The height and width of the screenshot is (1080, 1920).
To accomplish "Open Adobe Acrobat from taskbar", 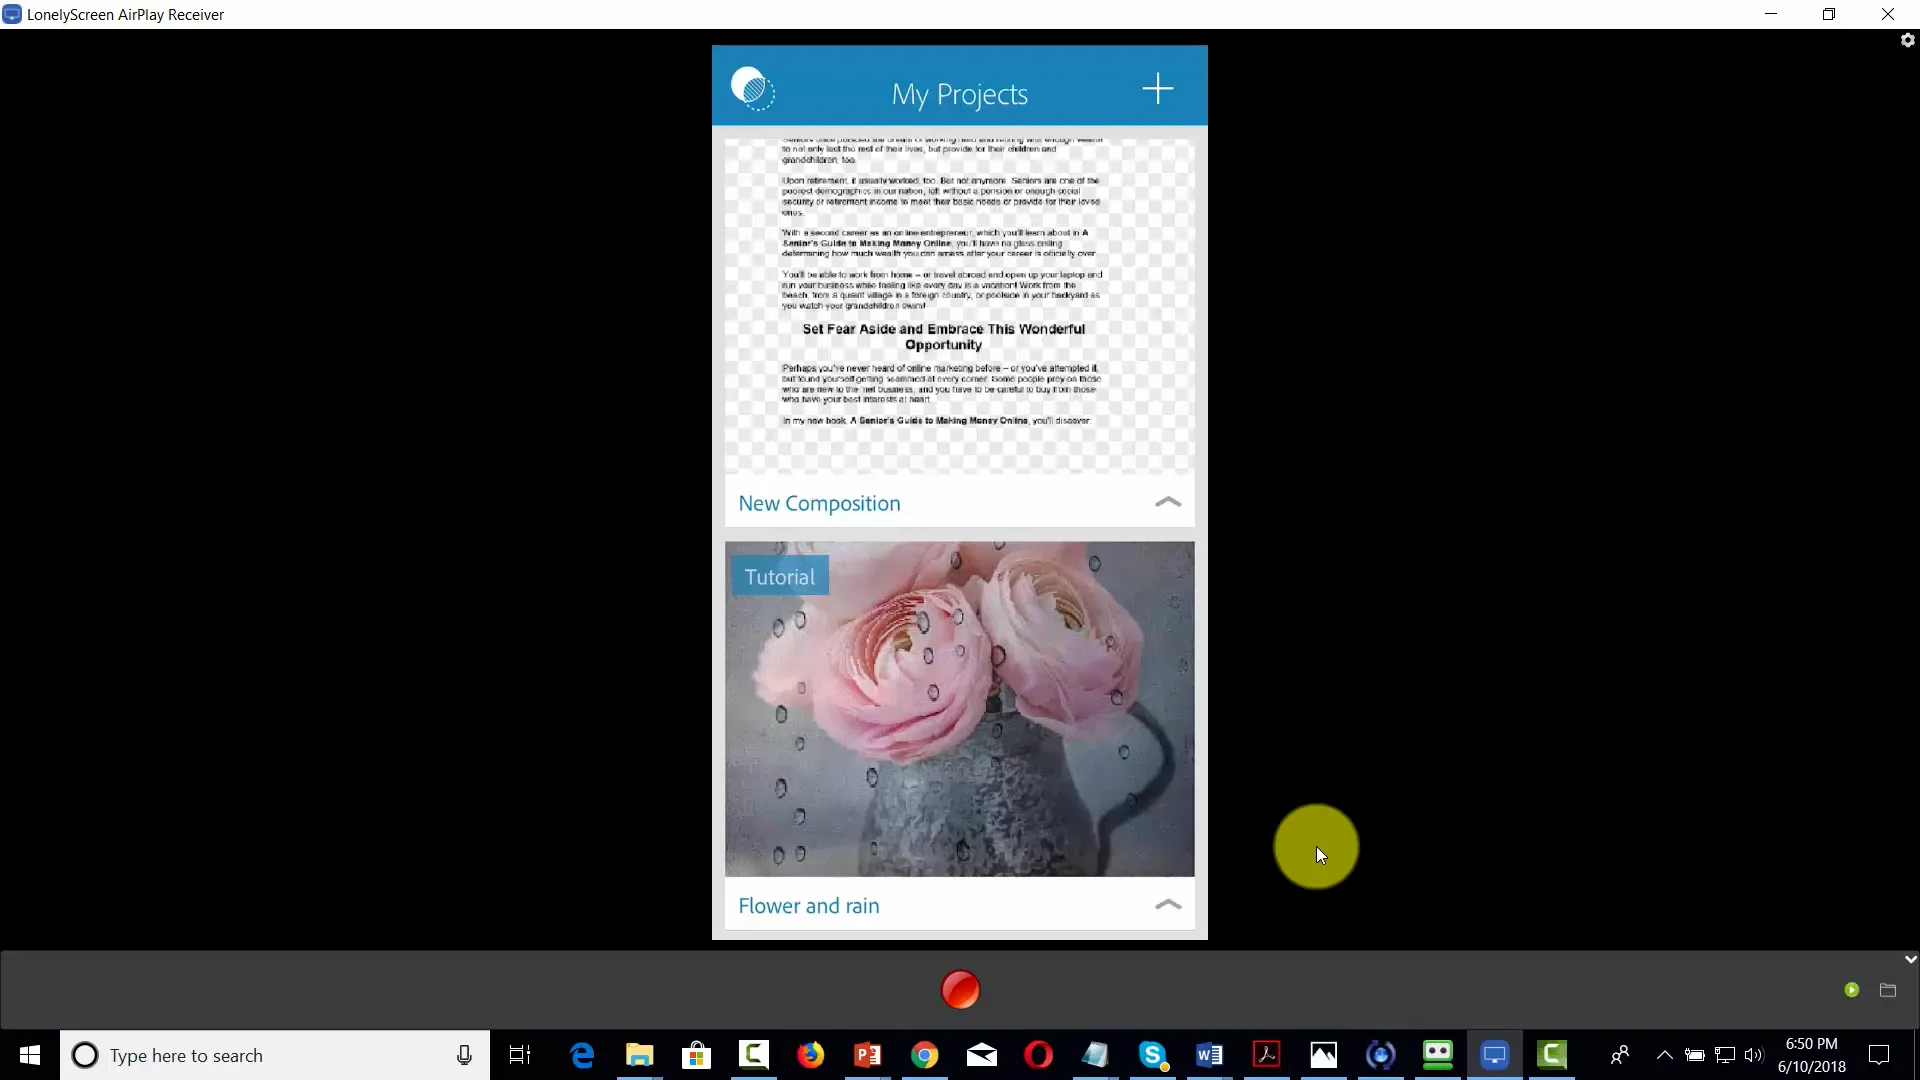I will click(x=1266, y=1055).
